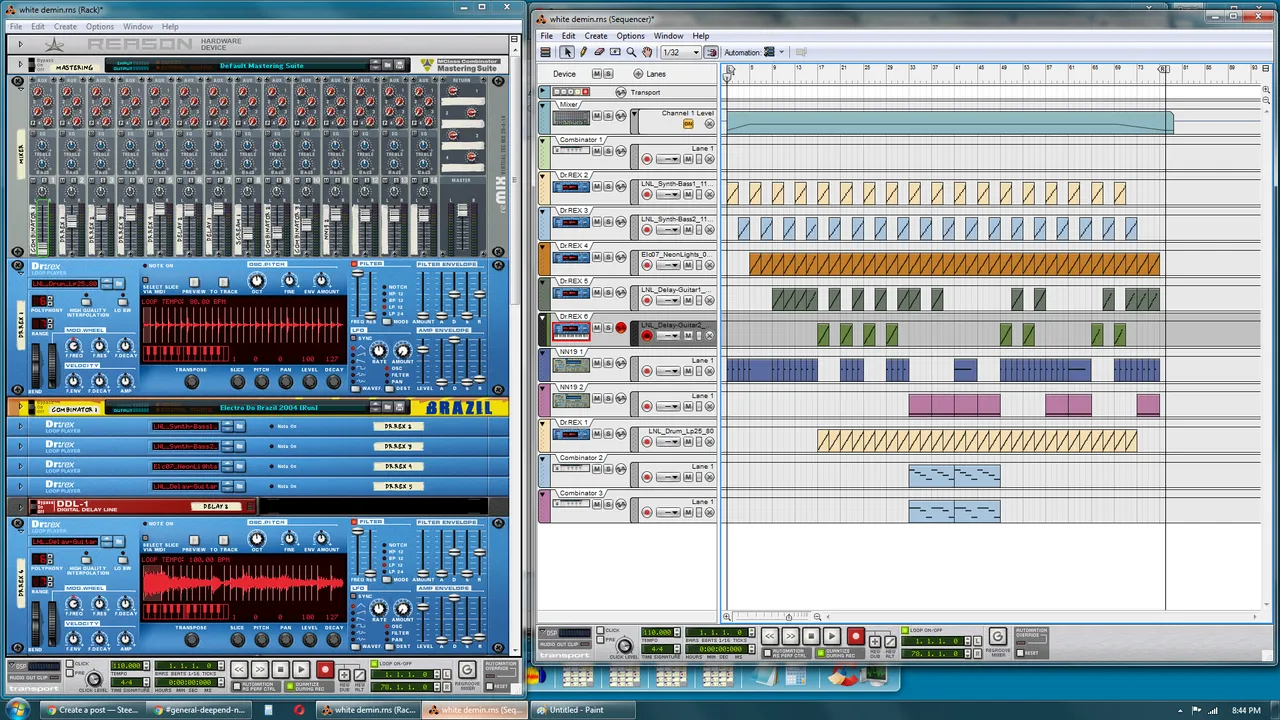This screenshot has height=720, width=1280.
Task: Select the Pencil tool in Sequencer toolbar
Action: pyautogui.click(x=583, y=52)
